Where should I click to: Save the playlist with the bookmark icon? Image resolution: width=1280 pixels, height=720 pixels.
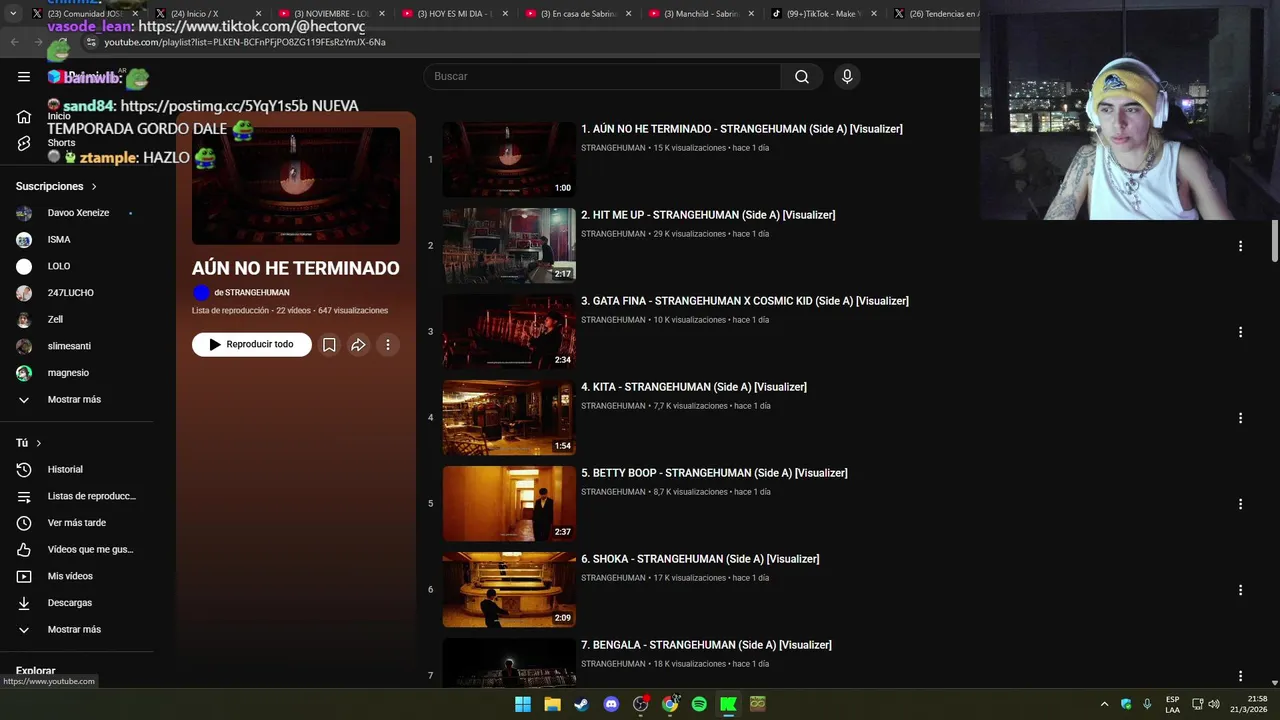coord(329,344)
